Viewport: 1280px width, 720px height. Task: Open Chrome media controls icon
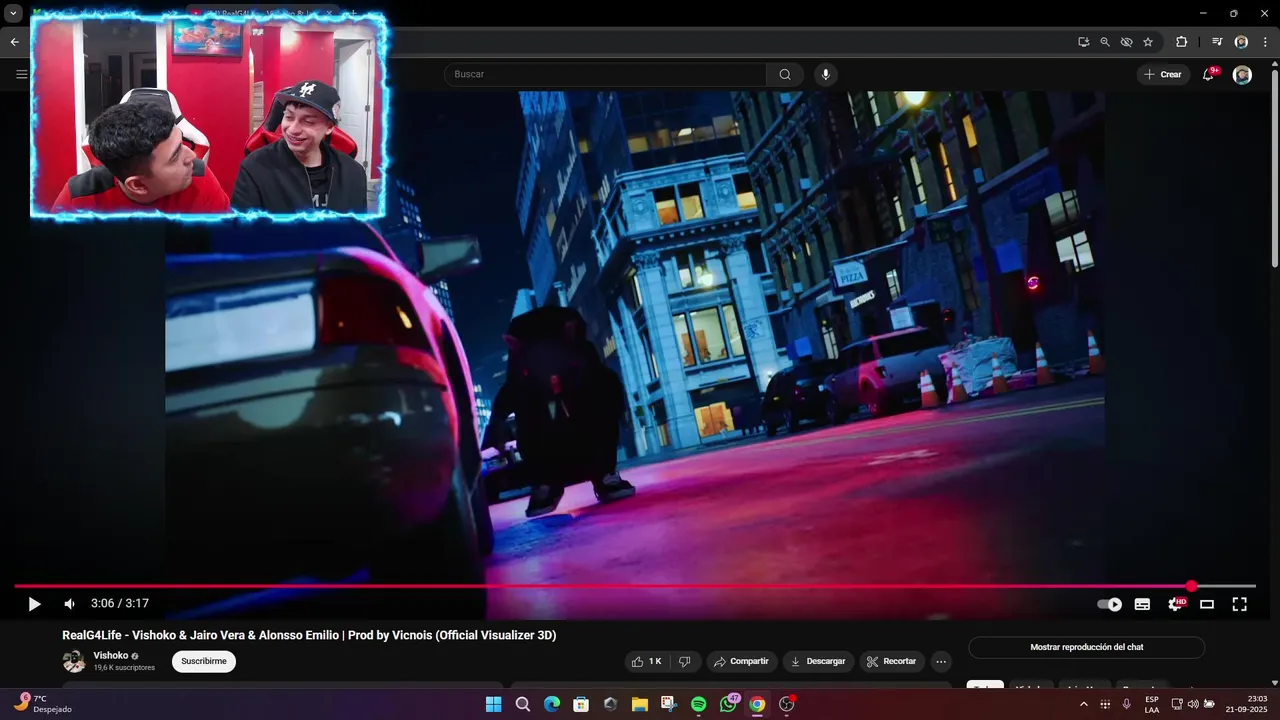tap(1217, 42)
